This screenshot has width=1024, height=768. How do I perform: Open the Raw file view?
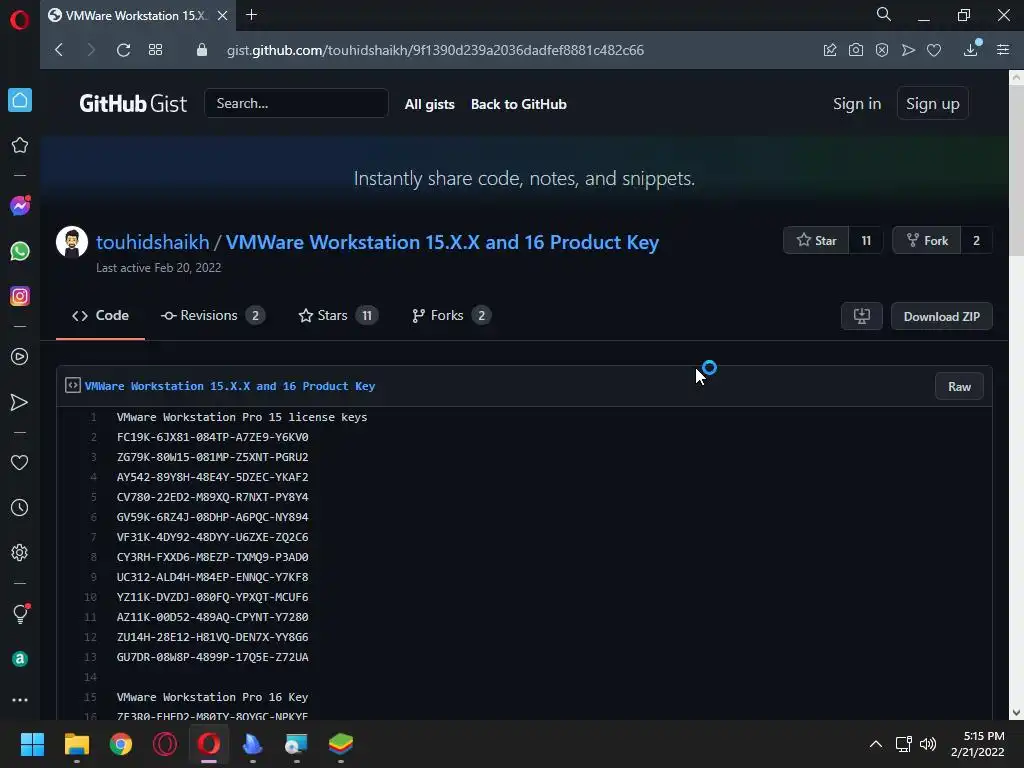click(x=959, y=387)
